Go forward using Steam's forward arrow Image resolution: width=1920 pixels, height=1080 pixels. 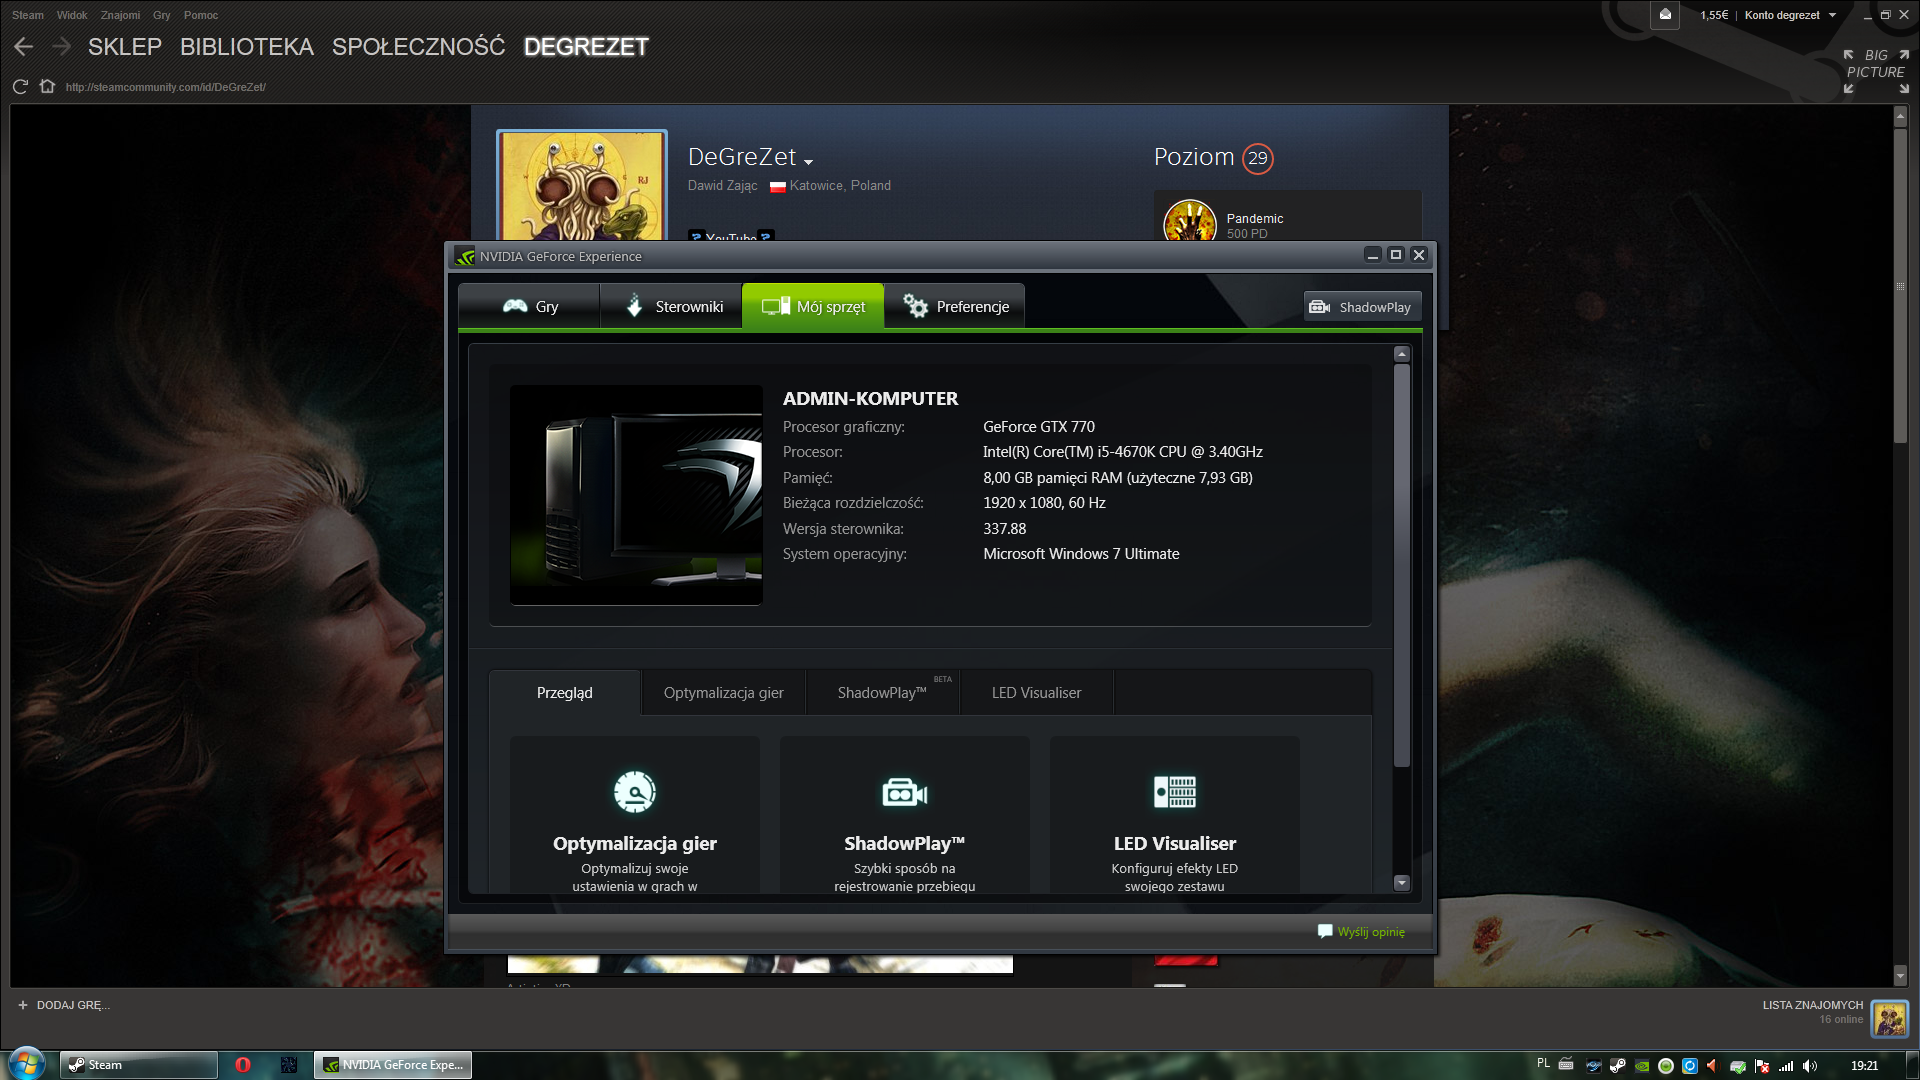pos(61,47)
